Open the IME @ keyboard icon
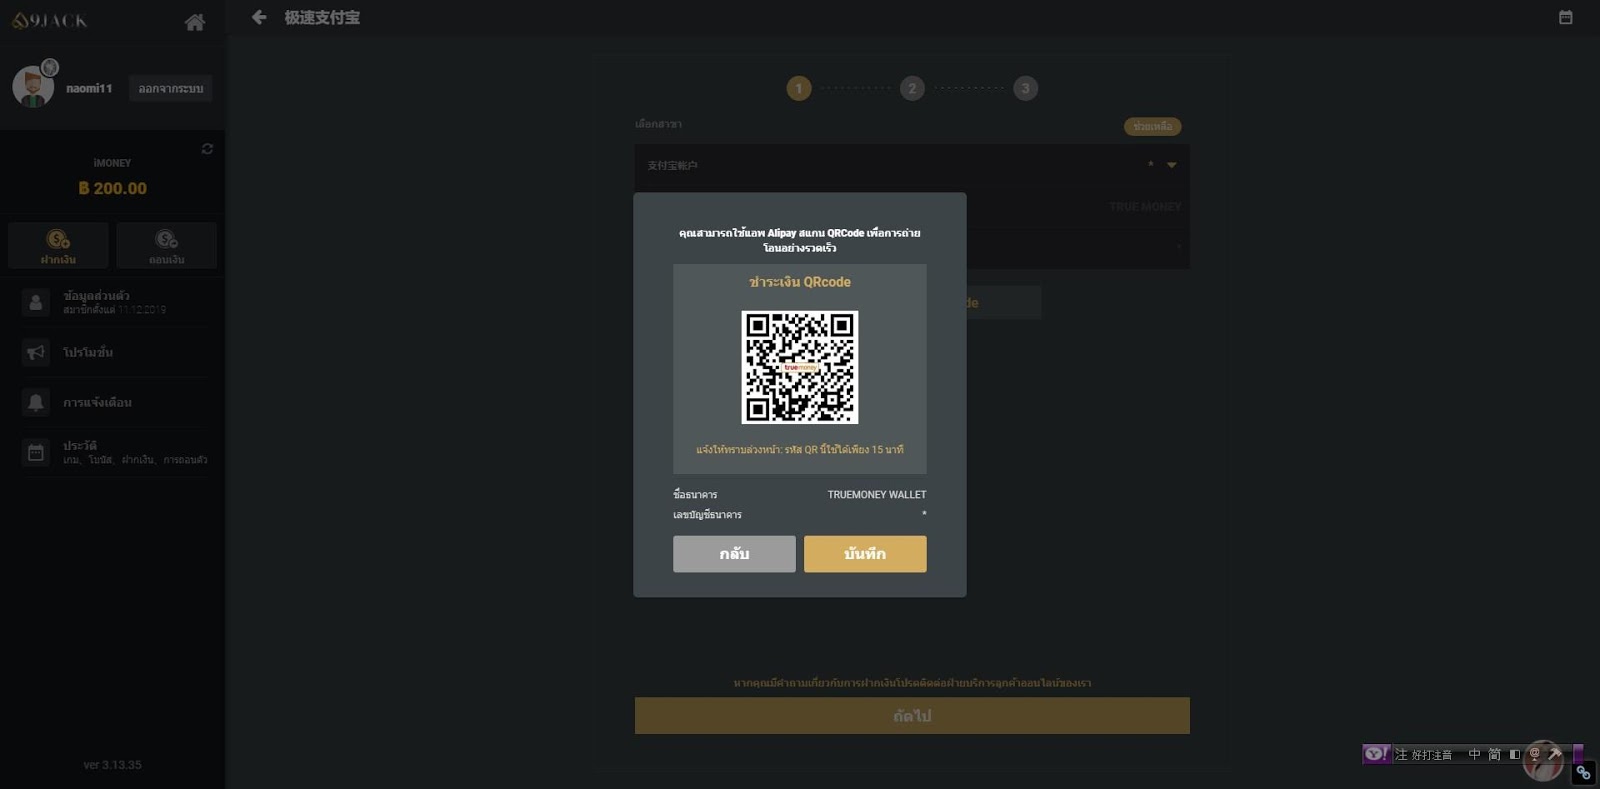This screenshot has width=1600, height=789. click(1535, 754)
